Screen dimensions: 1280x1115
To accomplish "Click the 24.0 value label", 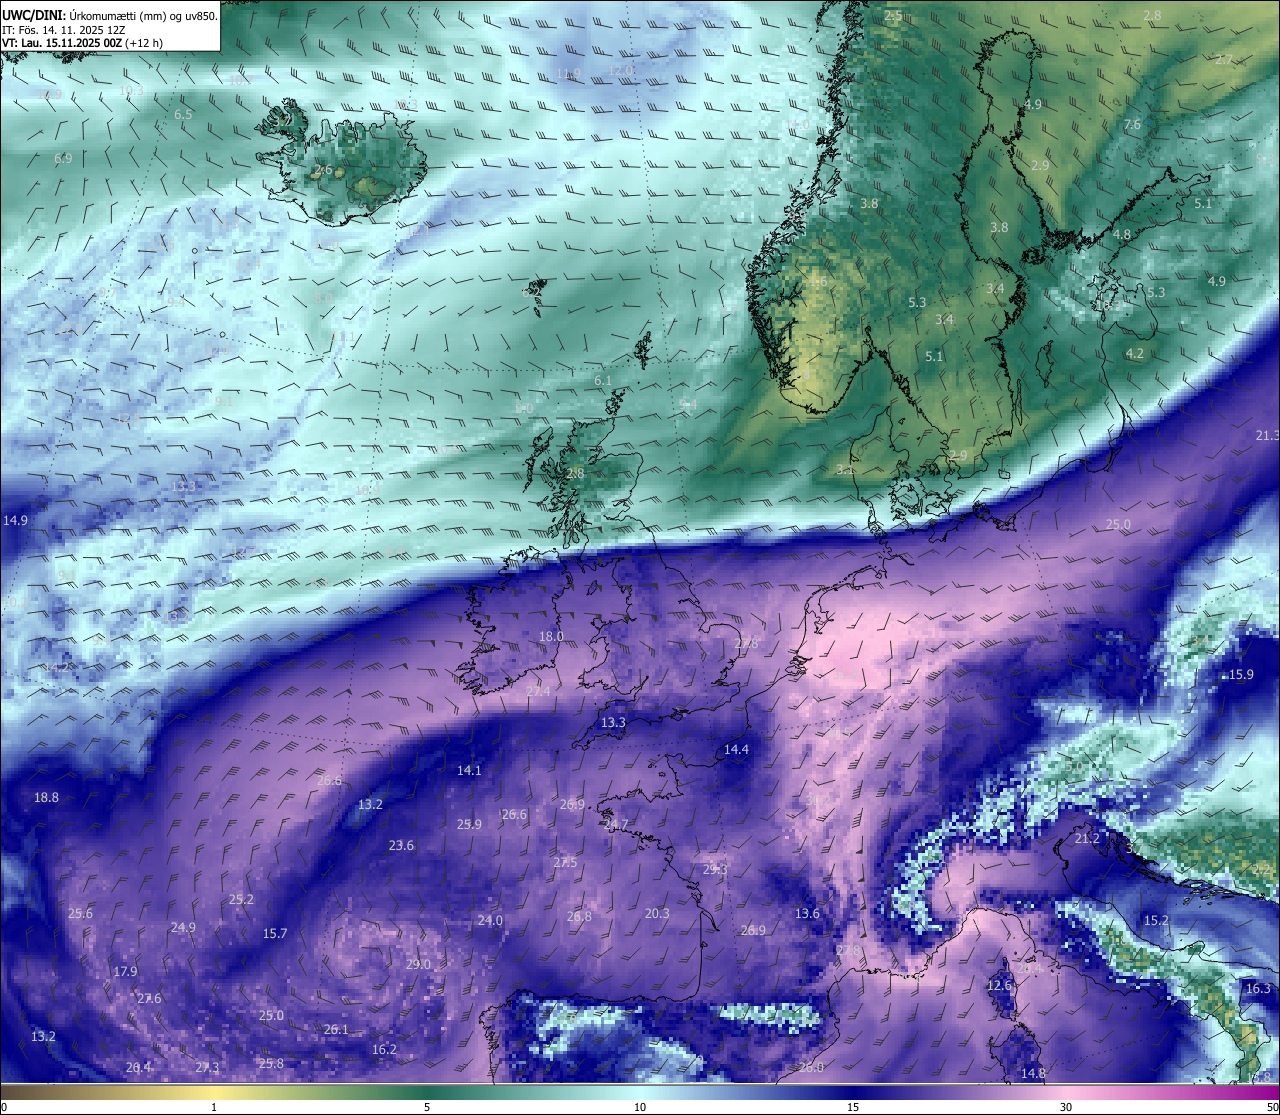I will coord(490,921).
